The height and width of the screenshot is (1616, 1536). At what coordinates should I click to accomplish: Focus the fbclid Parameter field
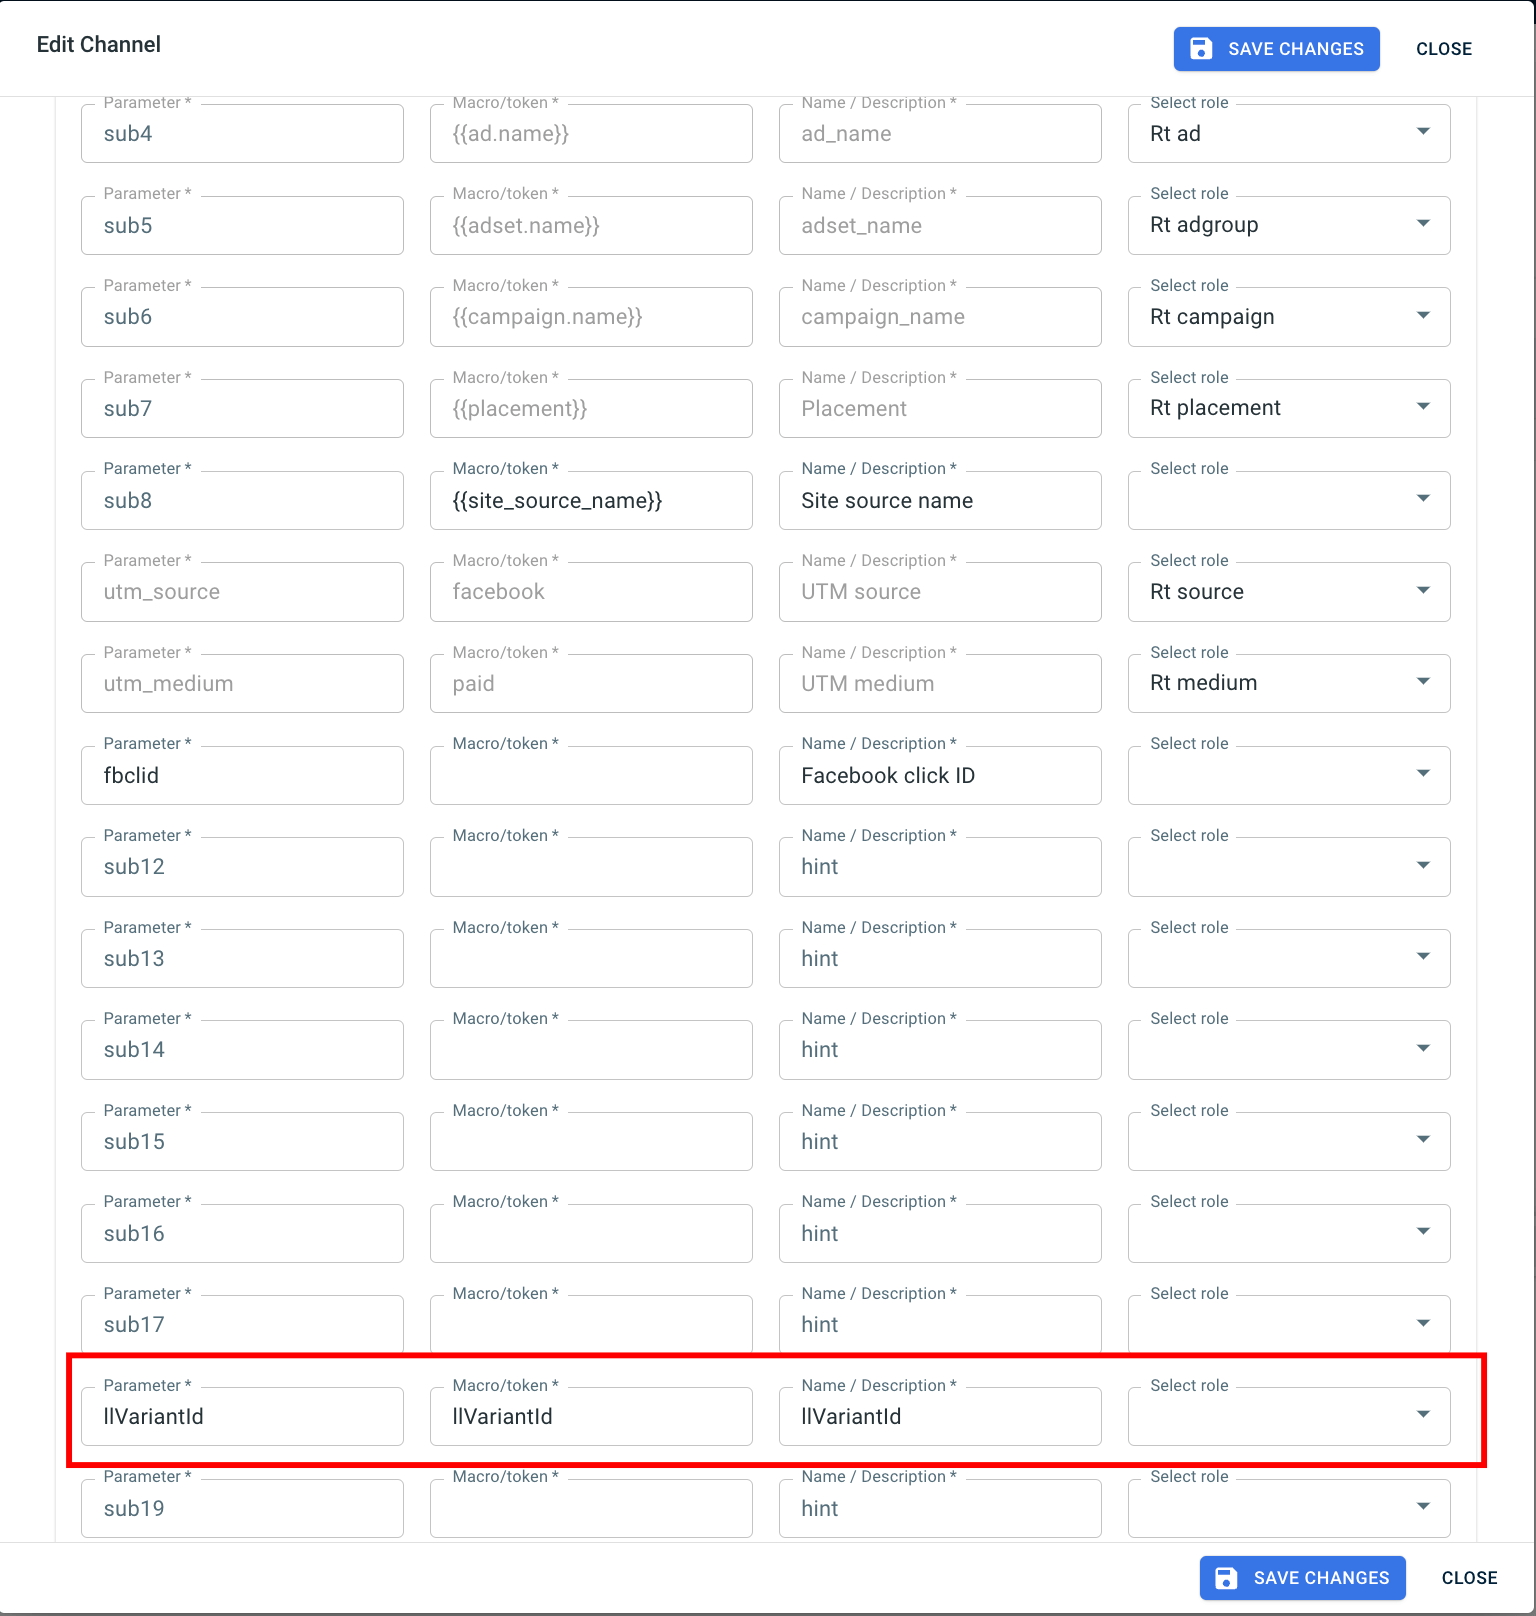[x=242, y=775]
